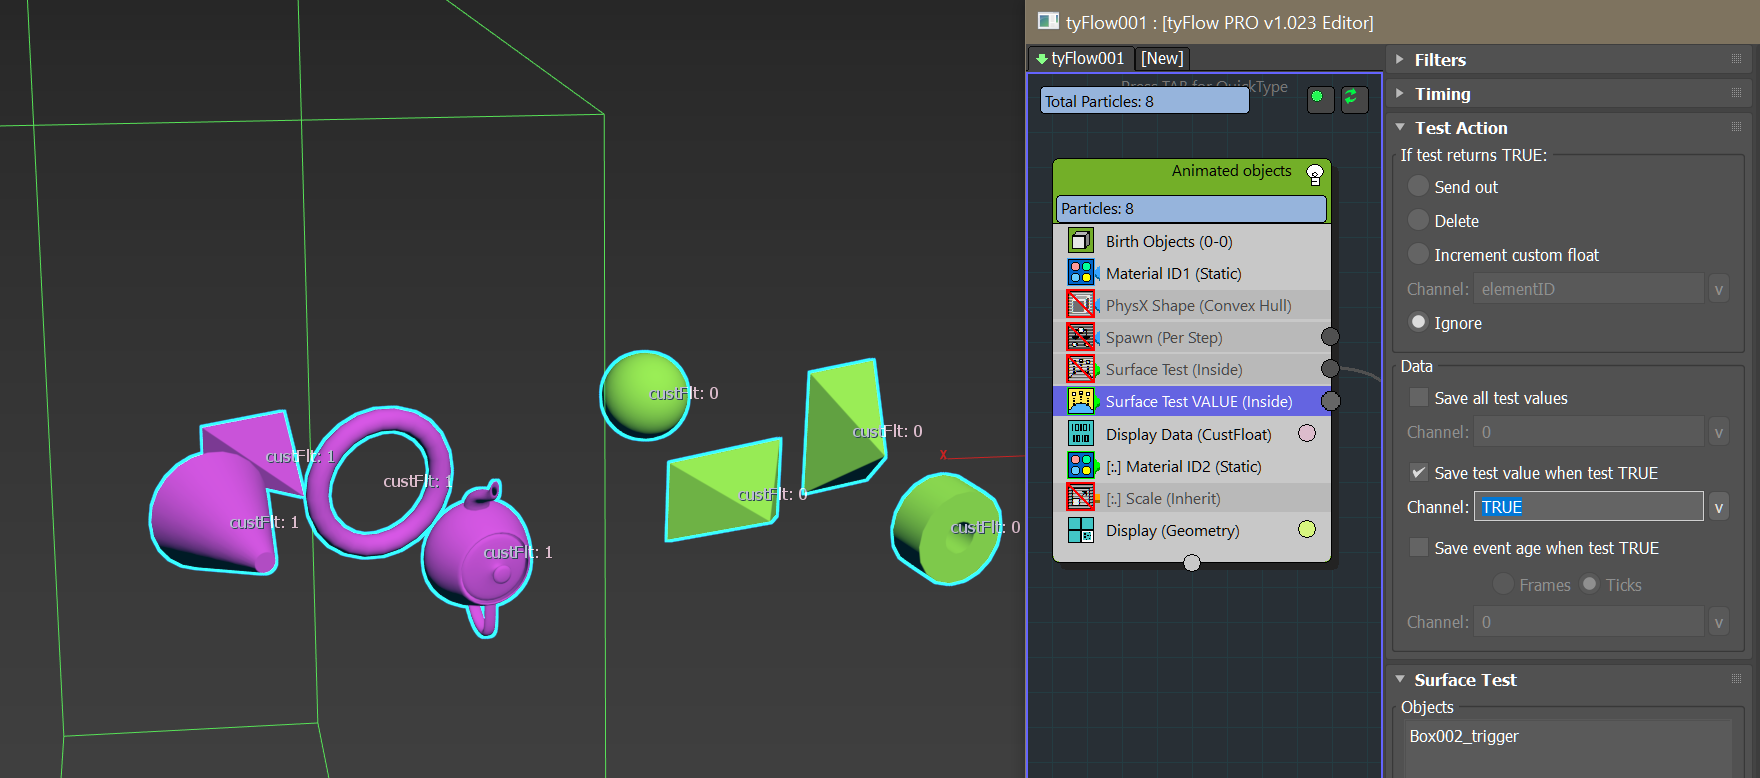Click the Birth Objects operator icon
The width and height of the screenshot is (1760, 778).
tap(1080, 241)
